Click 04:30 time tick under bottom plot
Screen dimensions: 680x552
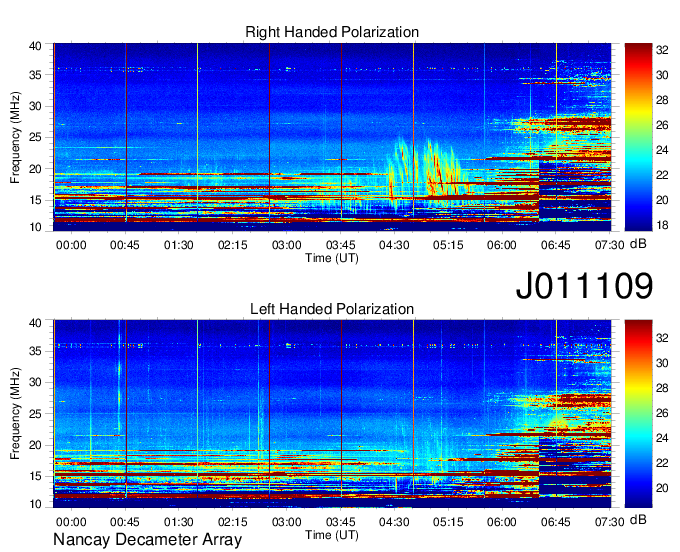pyautogui.click(x=394, y=522)
